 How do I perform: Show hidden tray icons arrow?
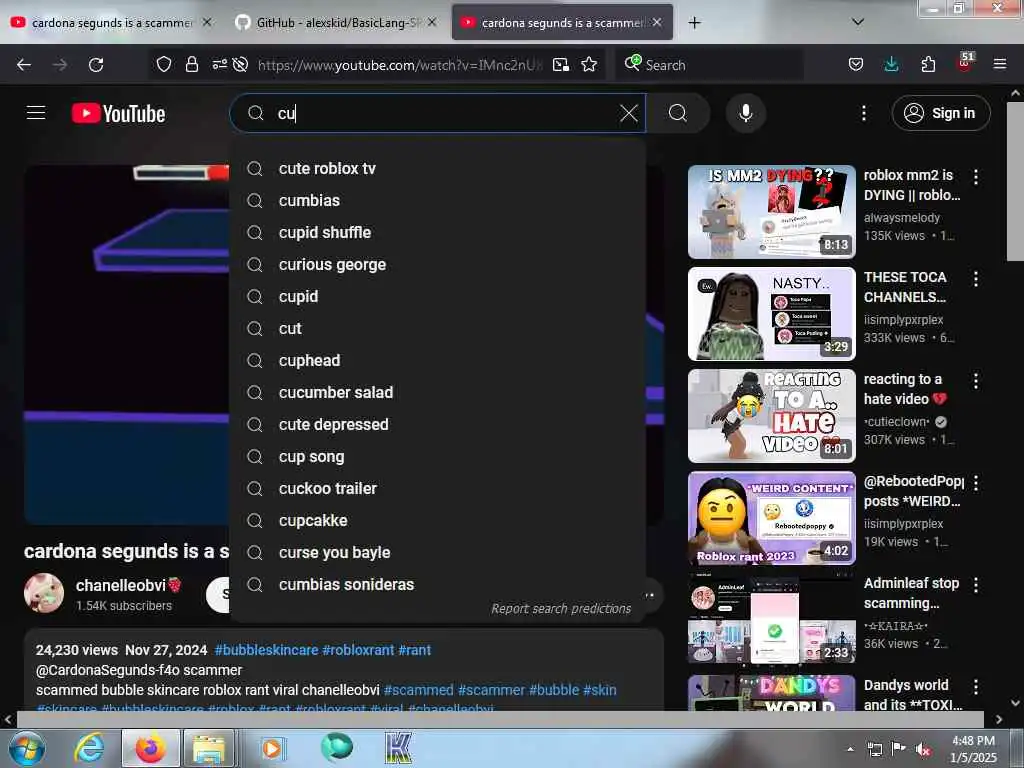coord(850,749)
